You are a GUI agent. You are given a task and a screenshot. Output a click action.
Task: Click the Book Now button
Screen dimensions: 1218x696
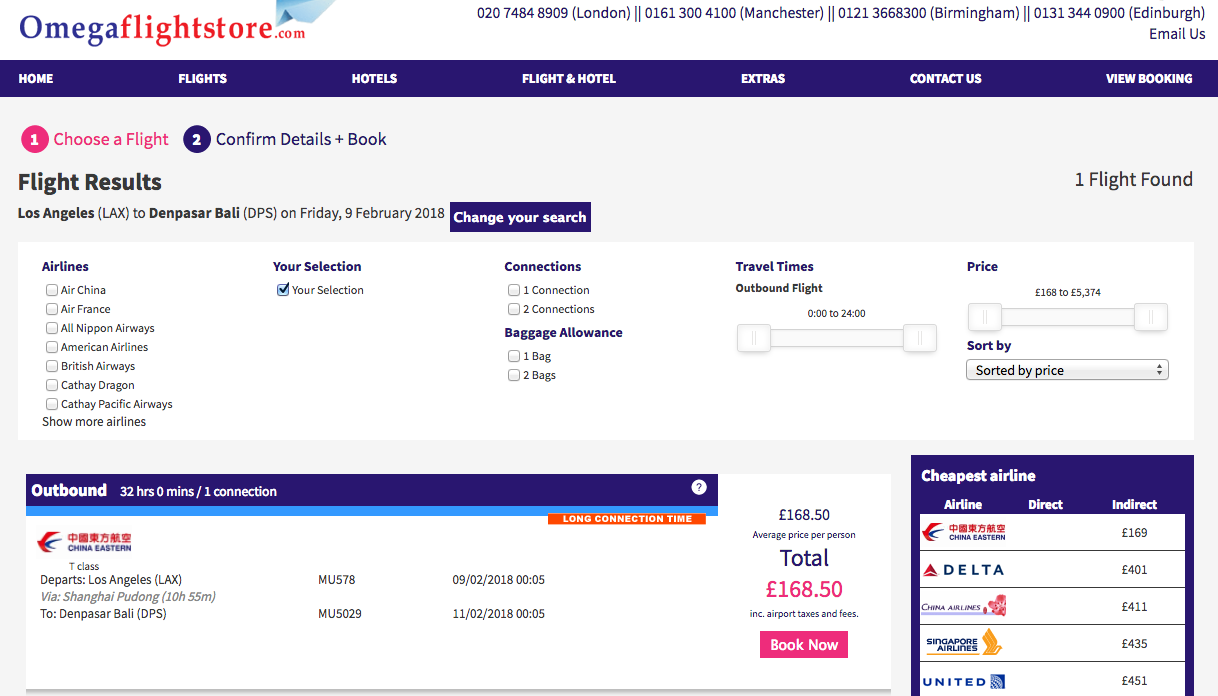pos(804,645)
